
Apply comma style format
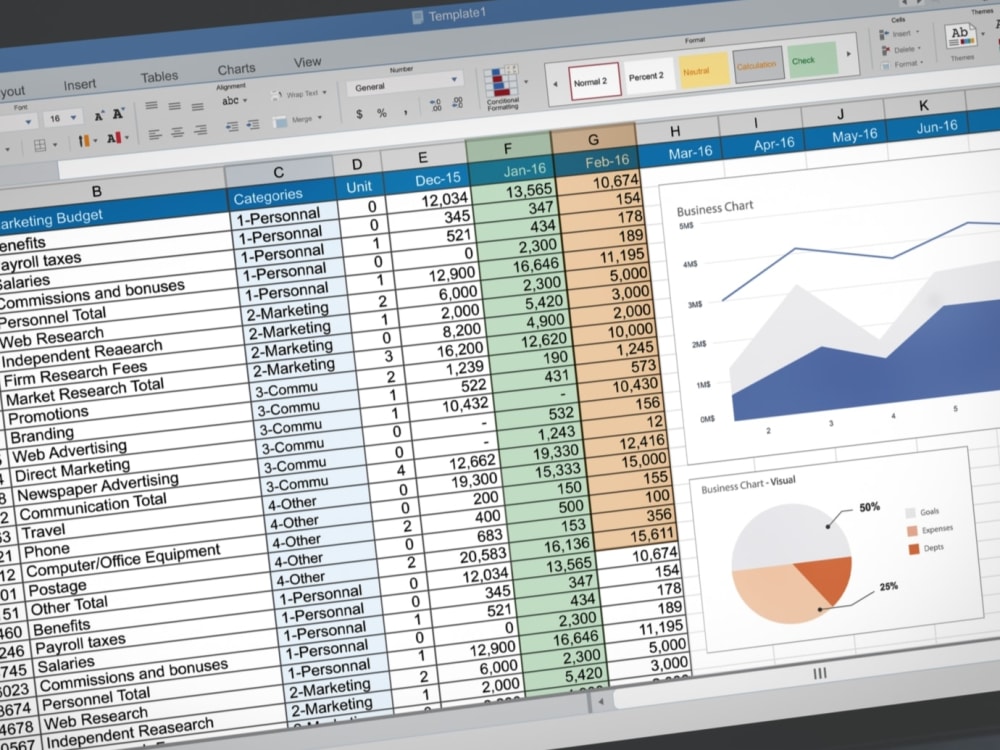click(405, 112)
